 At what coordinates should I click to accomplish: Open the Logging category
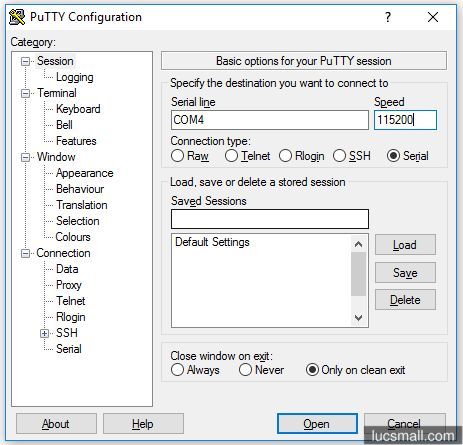pyautogui.click(x=75, y=77)
